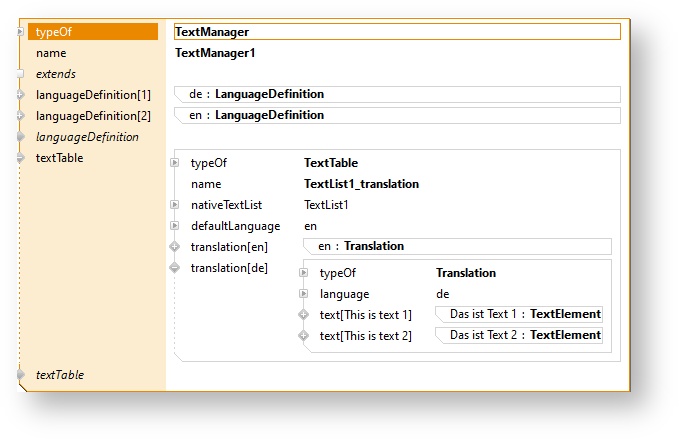The height and width of the screenshot is (440, 679).
Task: Collapse the textTable node icon
Action: [x=20, y=158]
